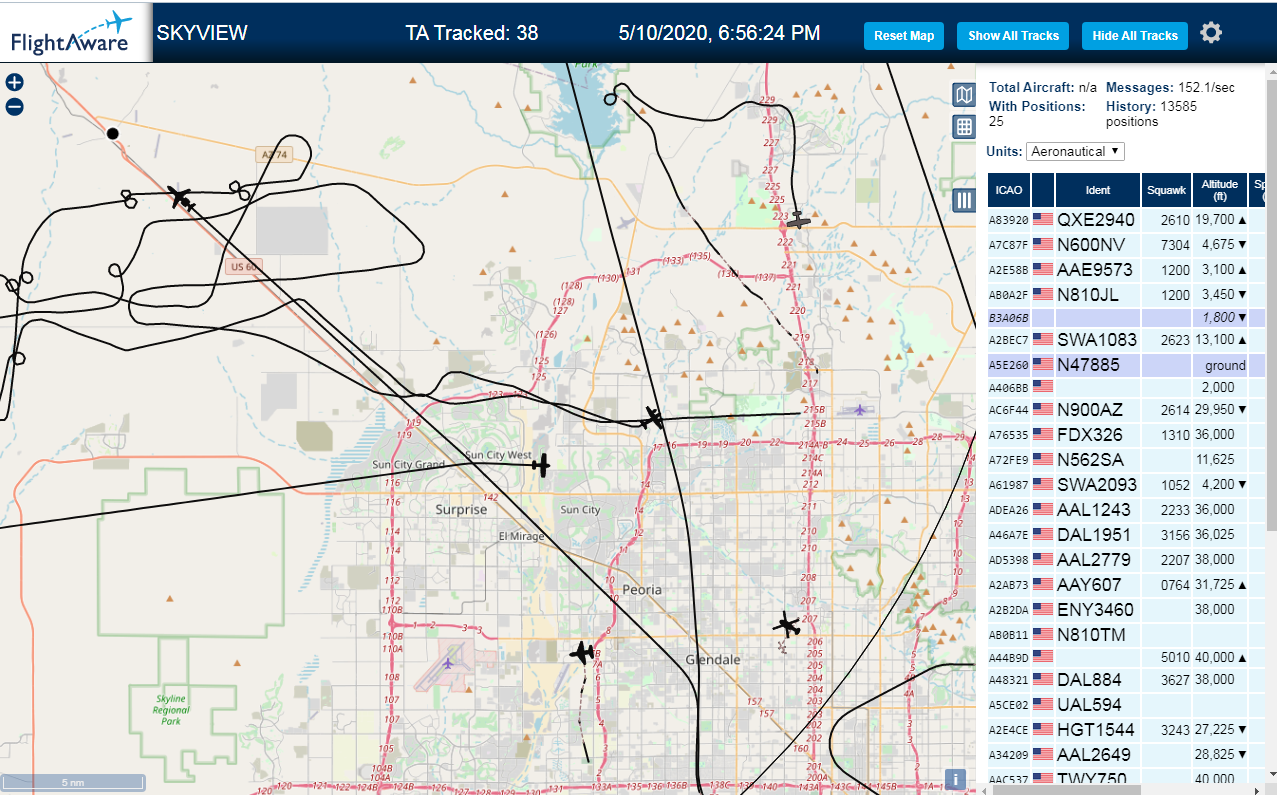The image size is (1277, 795).
Task: Select aircraft icon near marker 17
Action: click(653, 417)
